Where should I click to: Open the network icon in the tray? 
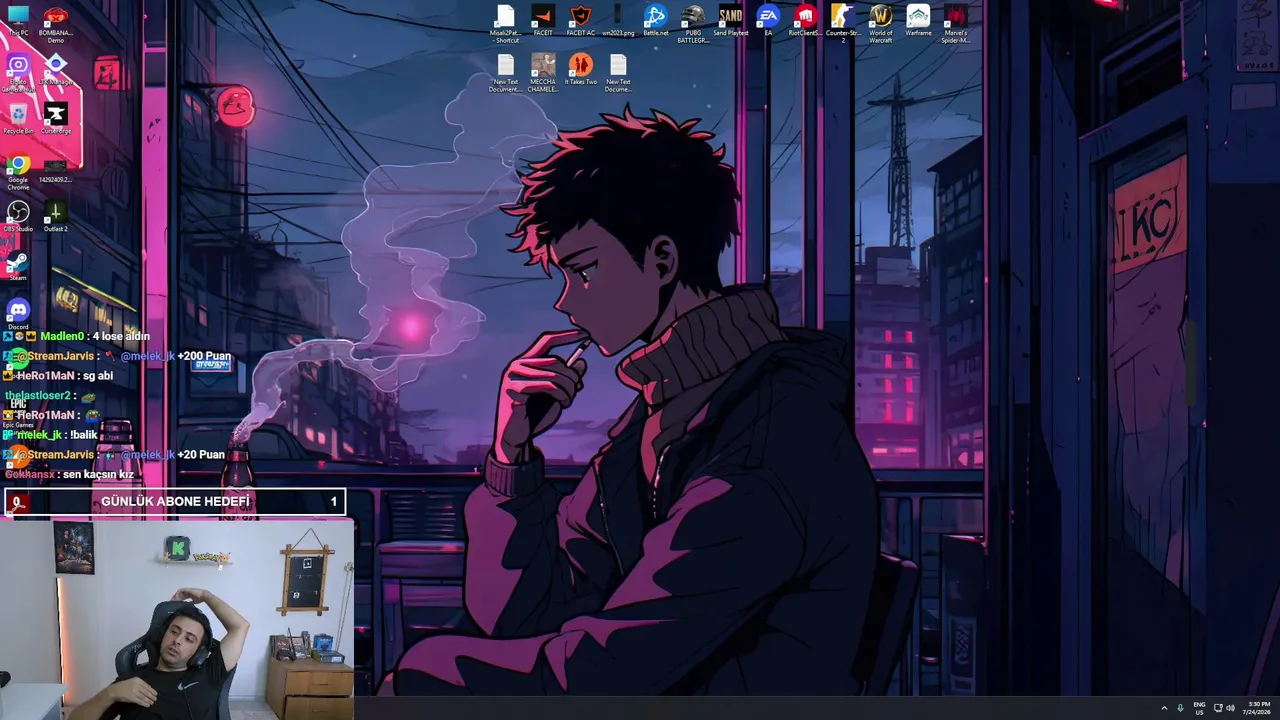(x=1218, y=708)
